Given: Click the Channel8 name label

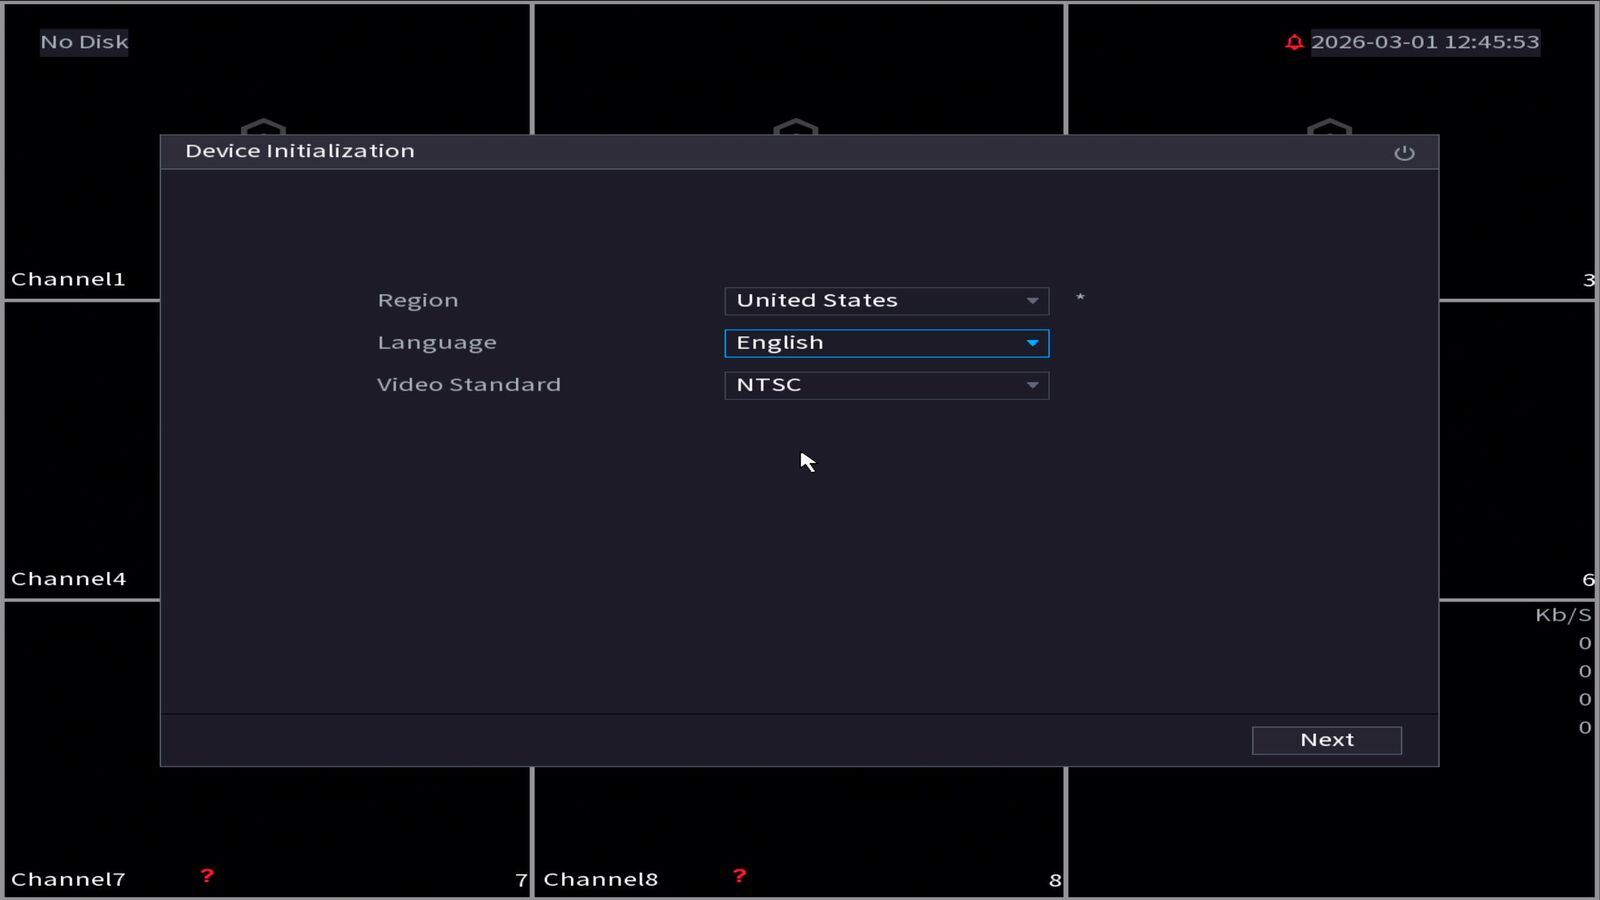Looking at the screenshot, I should pyautogui.click(x=600, y=879).
